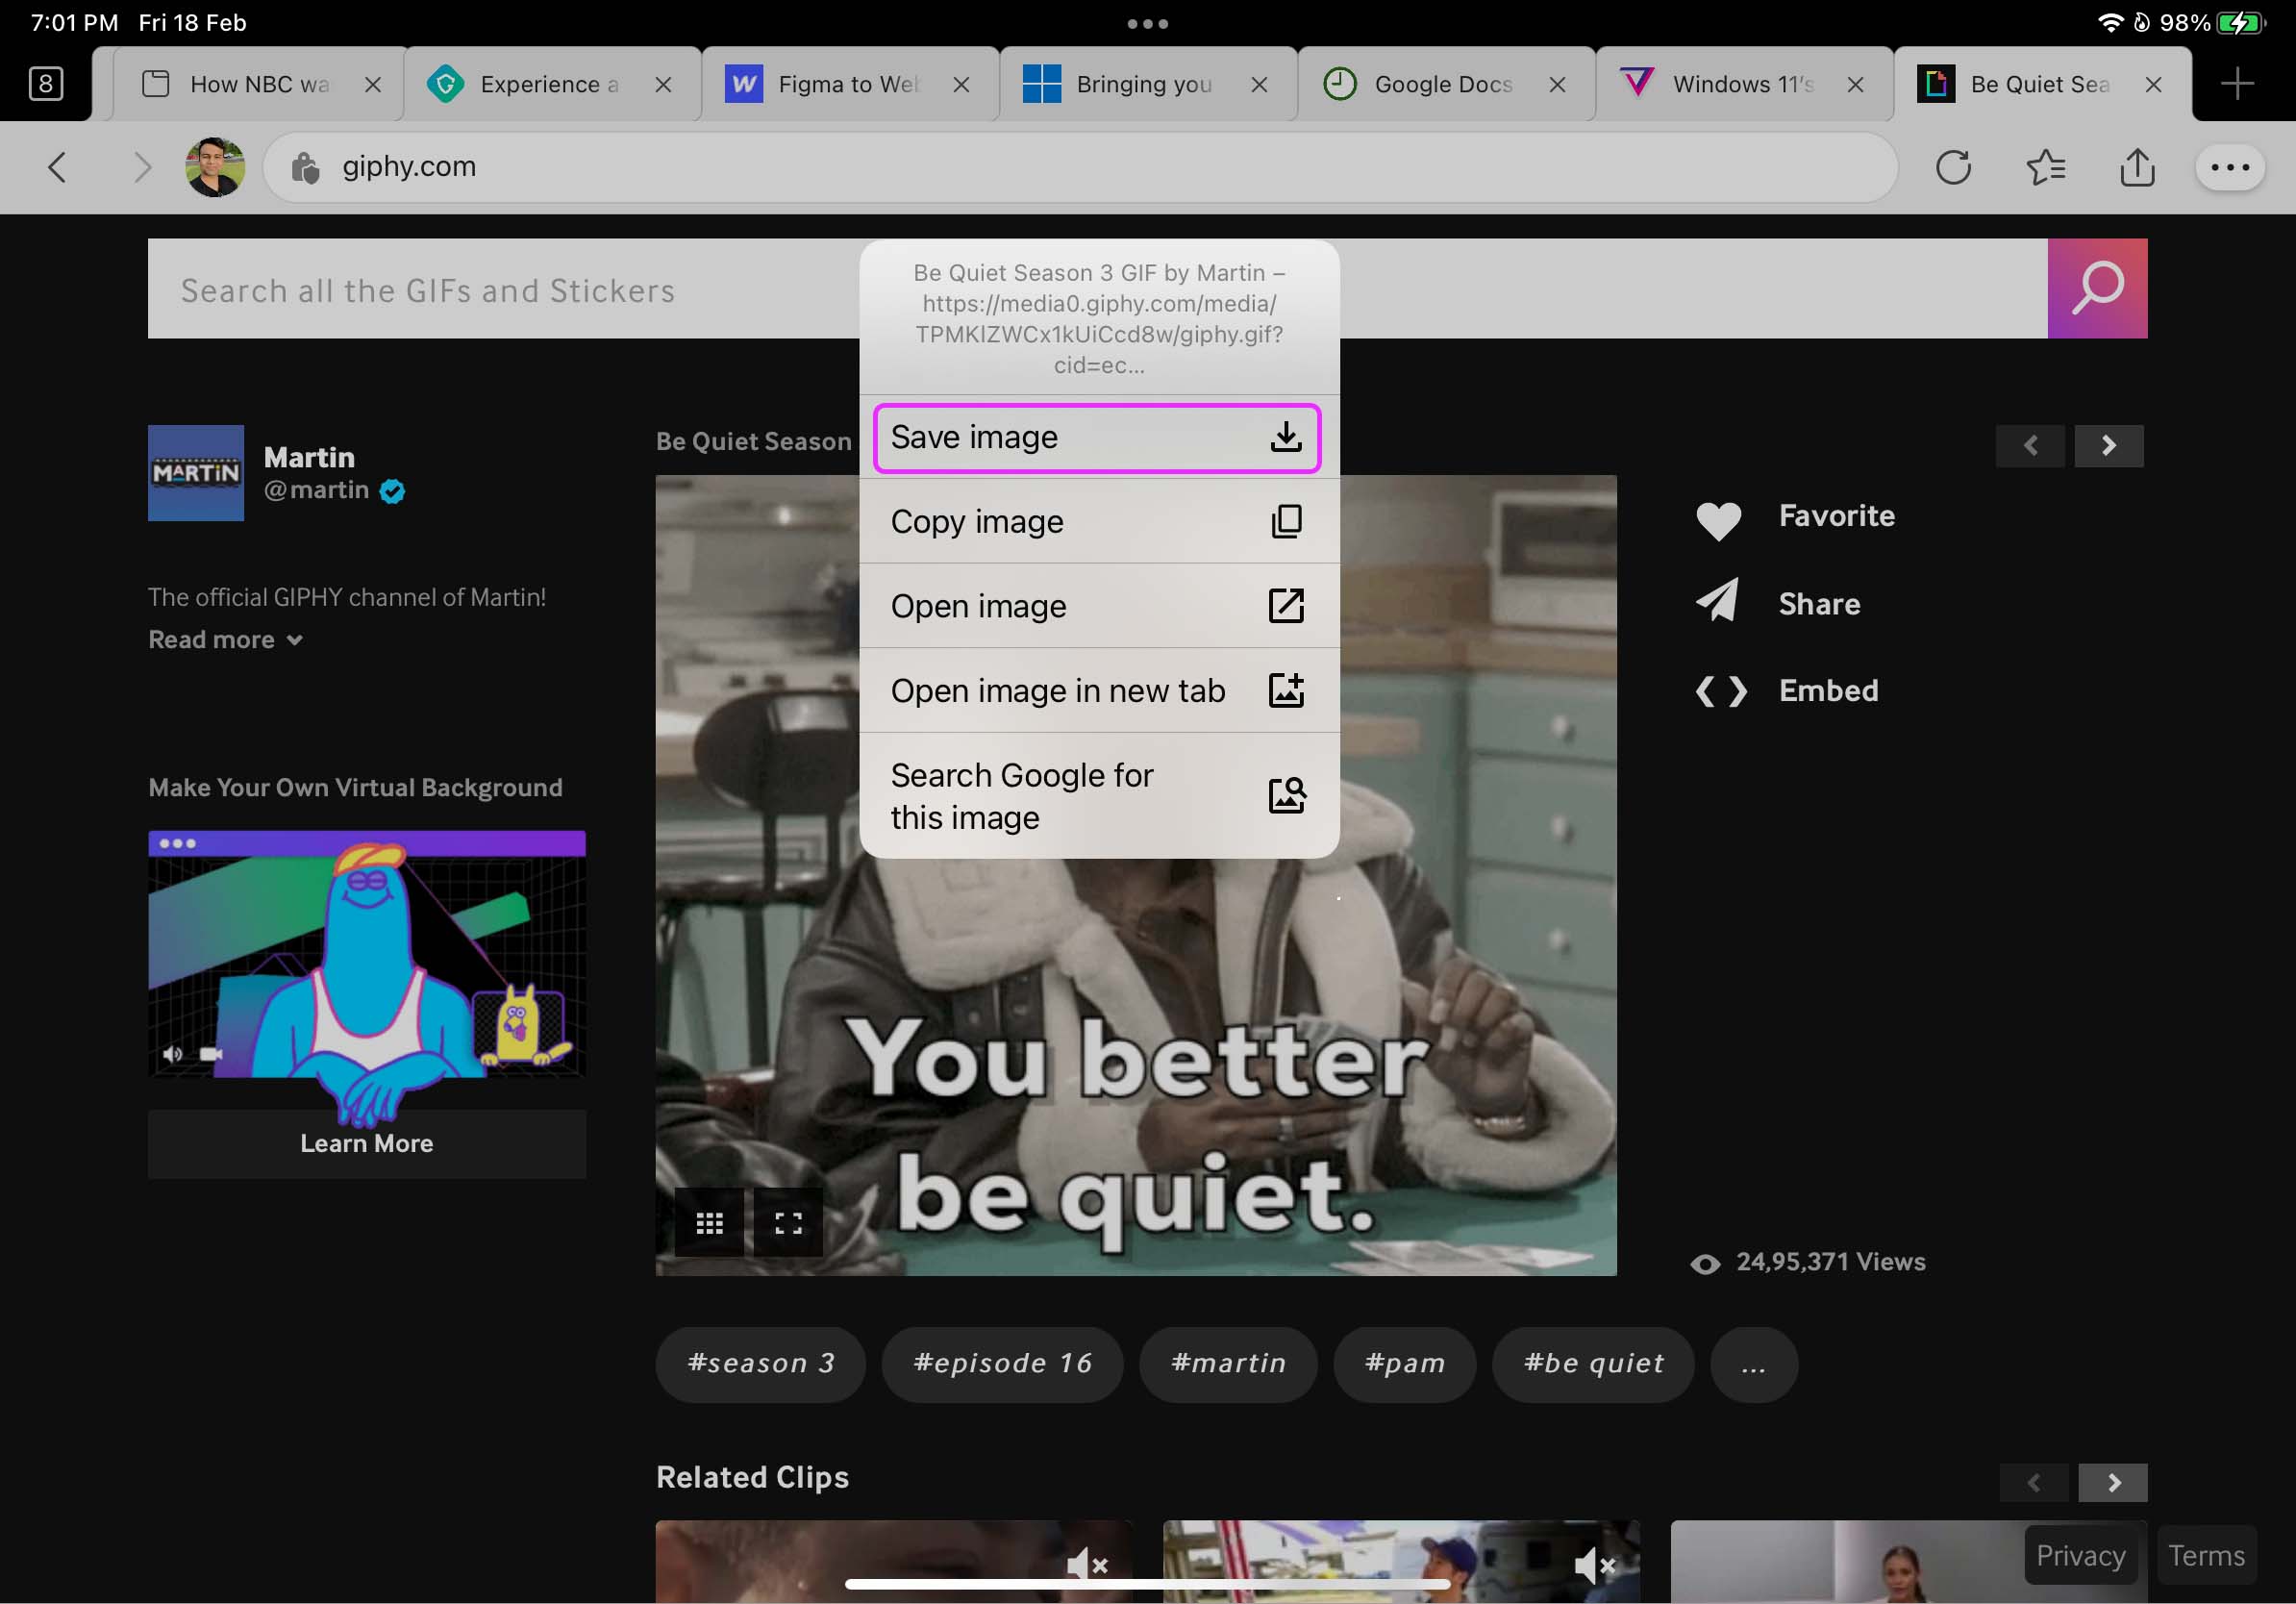Choose Open image from context menu
Screen dimensions: 2296x1604
coord(1099,606)
